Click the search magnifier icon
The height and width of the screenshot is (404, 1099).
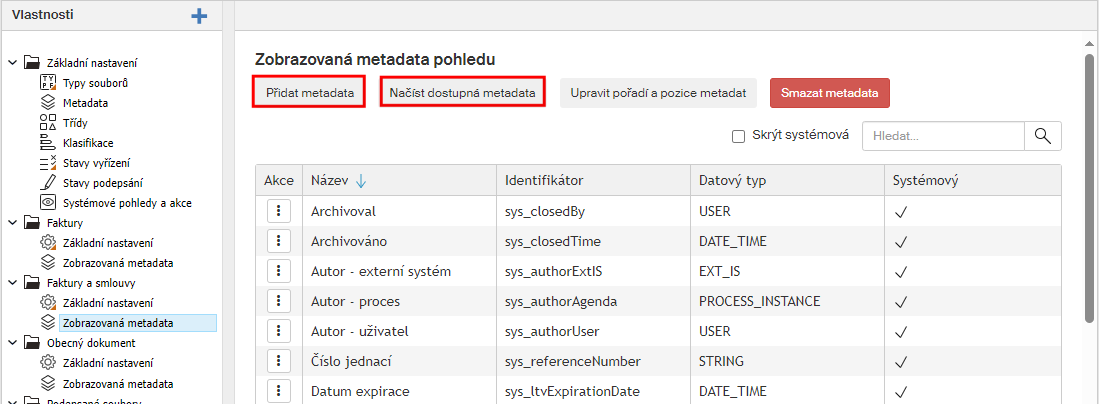tap(1042, 136)
